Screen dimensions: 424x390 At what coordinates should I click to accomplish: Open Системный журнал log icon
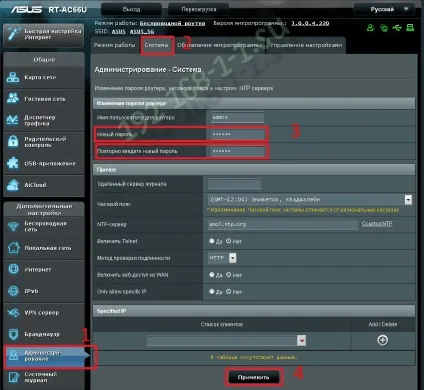pos(13,377)
